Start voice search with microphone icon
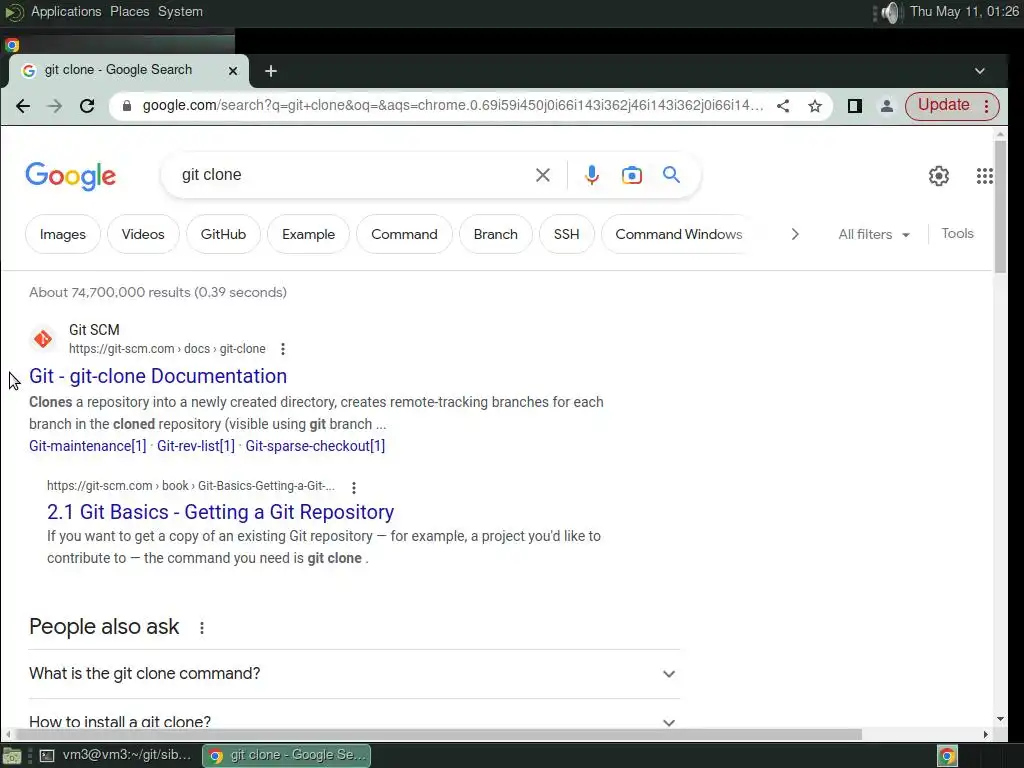1024x768 pixels. [592, 175]
